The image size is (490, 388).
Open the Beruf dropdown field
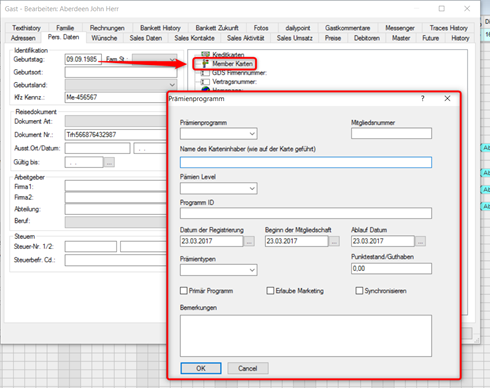tap(116, 222)
